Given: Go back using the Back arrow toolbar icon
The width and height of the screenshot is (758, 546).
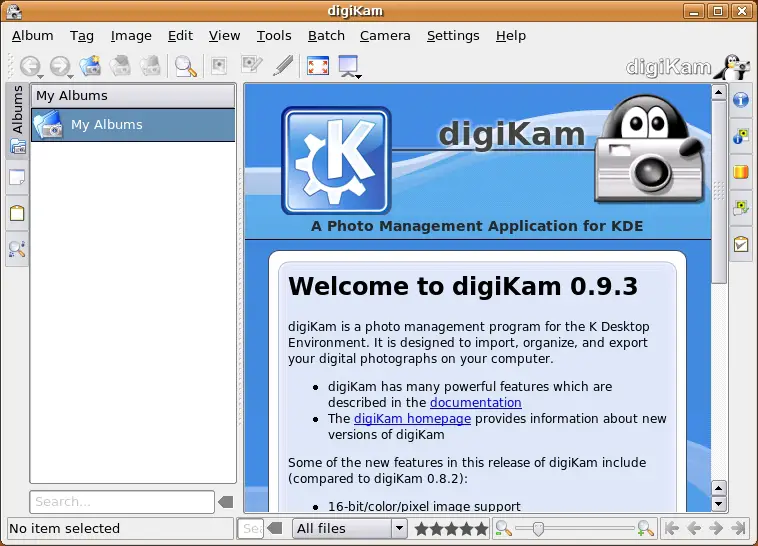Looking at the screenshot, I should pos(29,66).
